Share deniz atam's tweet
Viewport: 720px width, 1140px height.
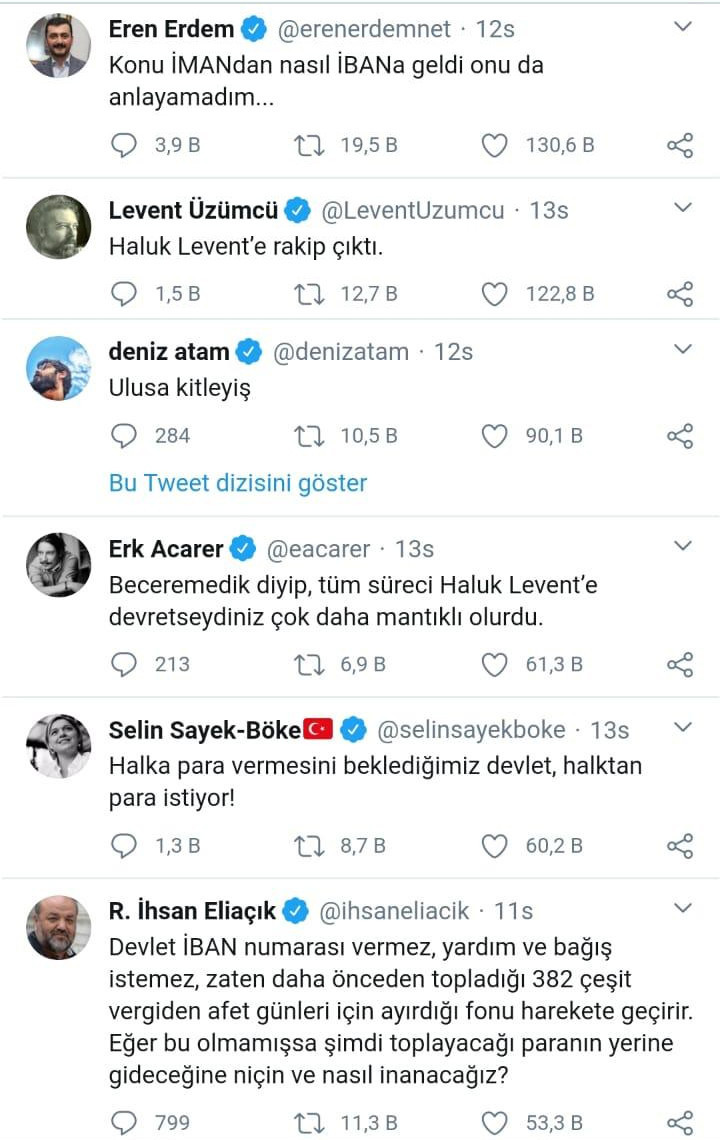(x=680, y=435)
